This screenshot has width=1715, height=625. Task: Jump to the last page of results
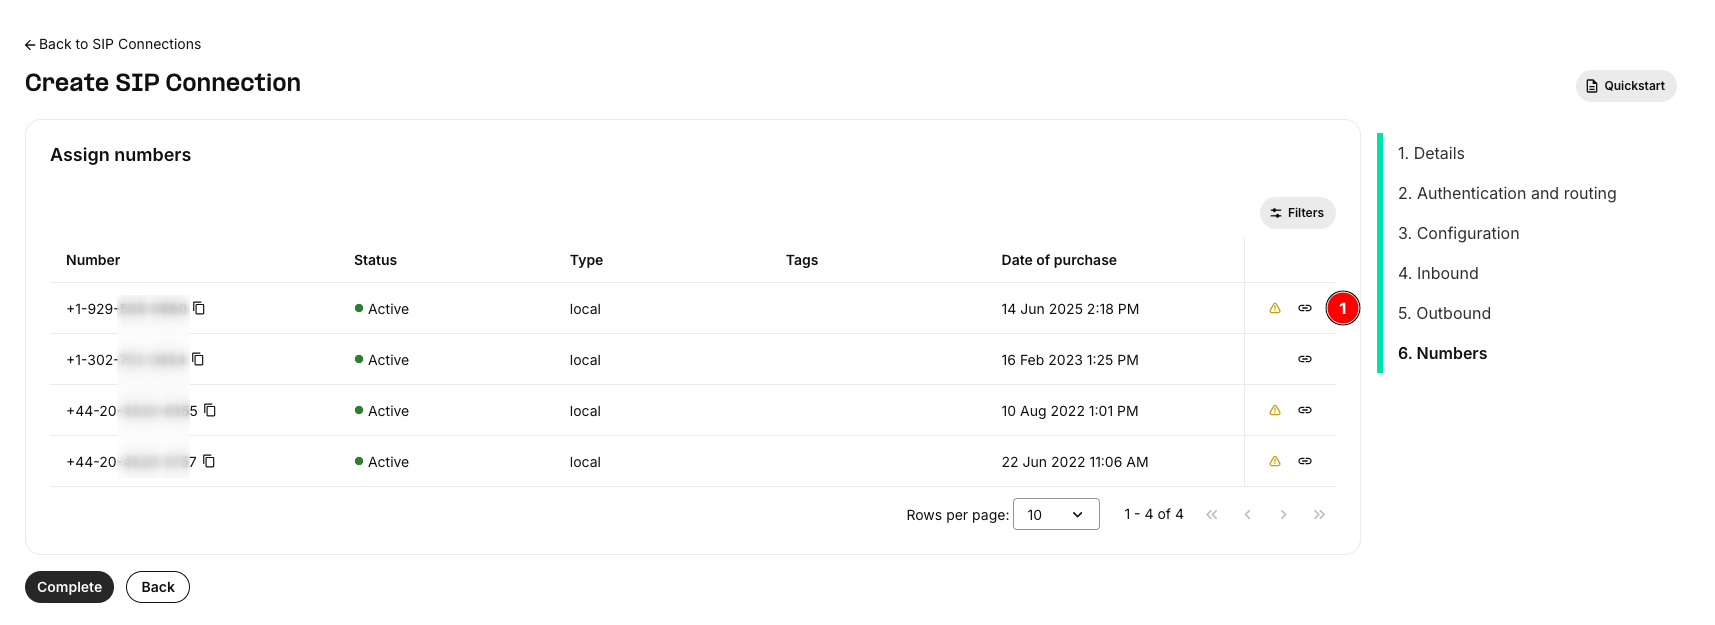[1319, 514]
